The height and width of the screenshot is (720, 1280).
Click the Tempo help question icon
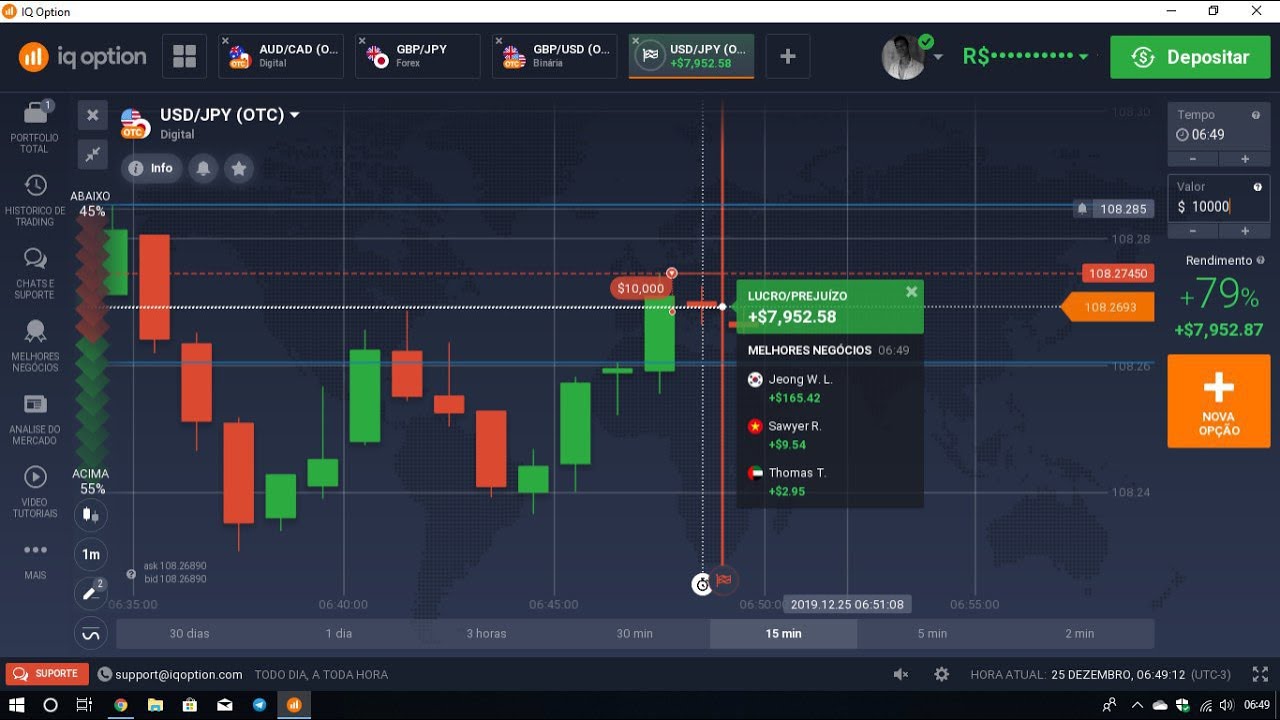click(x=1256, y=115)
